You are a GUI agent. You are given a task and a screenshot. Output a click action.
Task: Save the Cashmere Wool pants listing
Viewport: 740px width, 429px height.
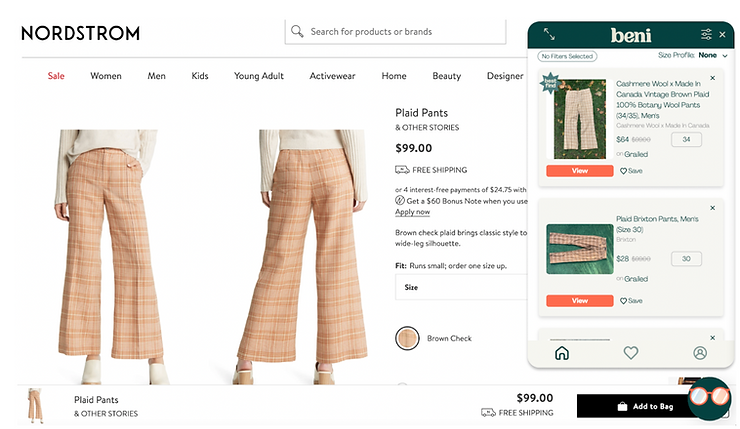(x=631, y=171)
